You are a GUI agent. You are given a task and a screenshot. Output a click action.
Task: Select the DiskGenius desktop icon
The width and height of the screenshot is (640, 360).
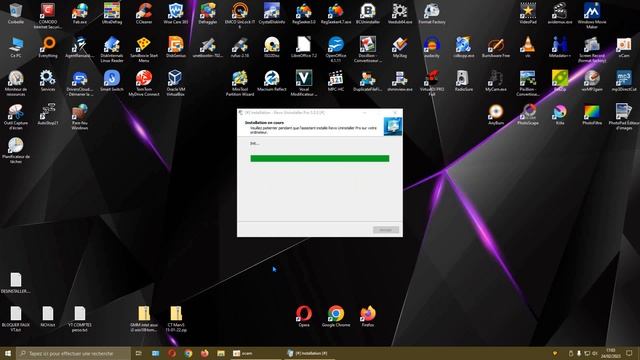coord(176,47)
